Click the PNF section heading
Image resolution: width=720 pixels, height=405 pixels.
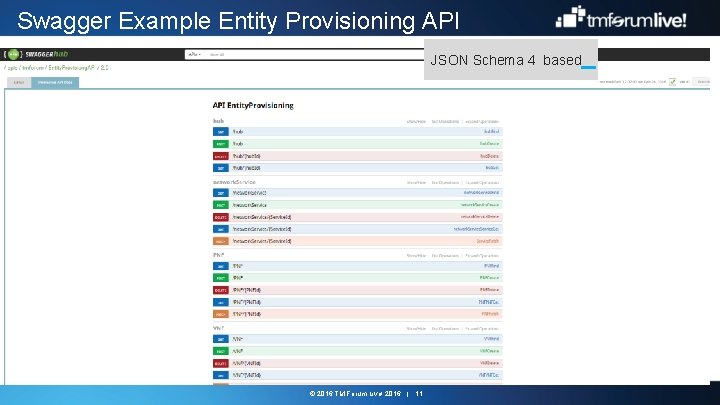pos(219,255)
